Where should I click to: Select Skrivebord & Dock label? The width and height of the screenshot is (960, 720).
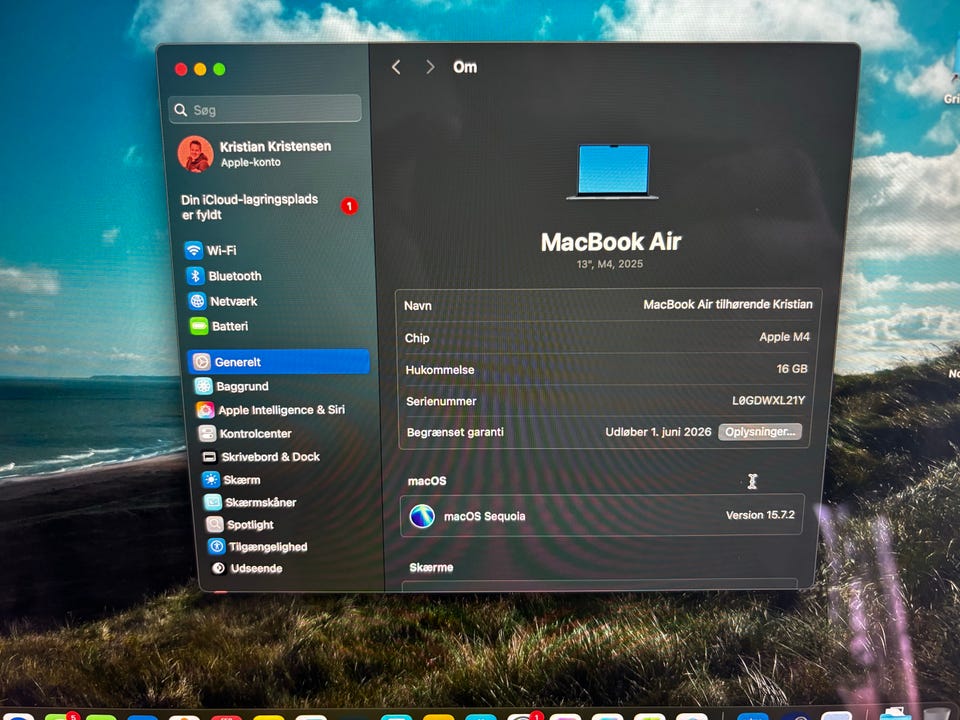point(271,457)
